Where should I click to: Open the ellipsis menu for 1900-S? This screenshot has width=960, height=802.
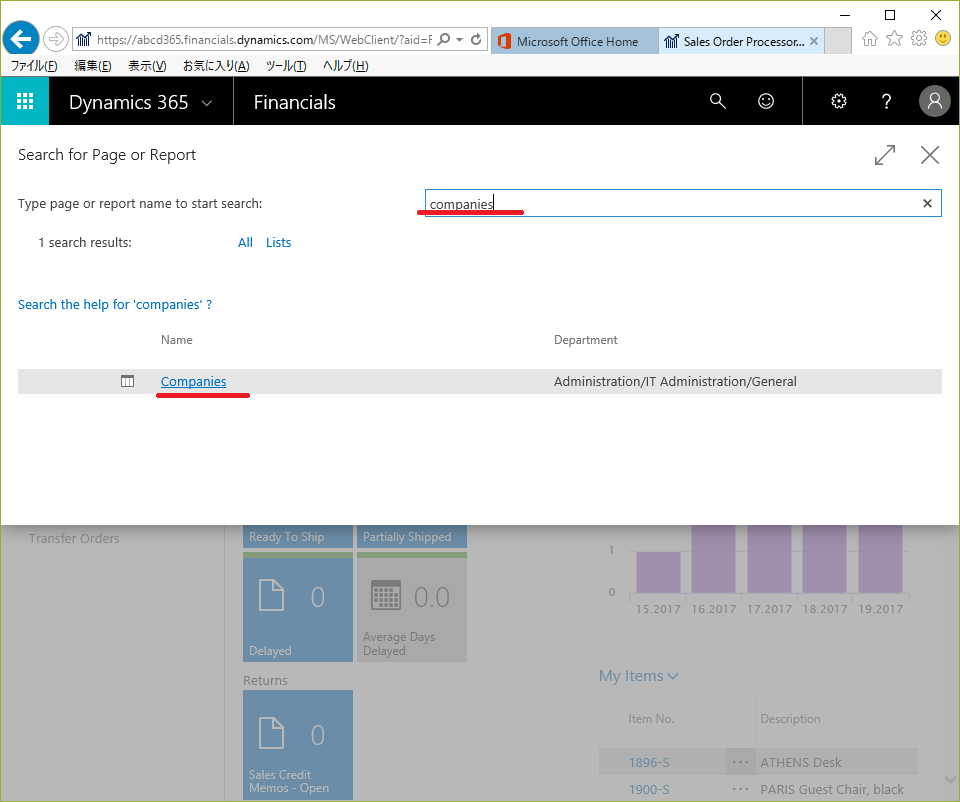pos(740,789)
